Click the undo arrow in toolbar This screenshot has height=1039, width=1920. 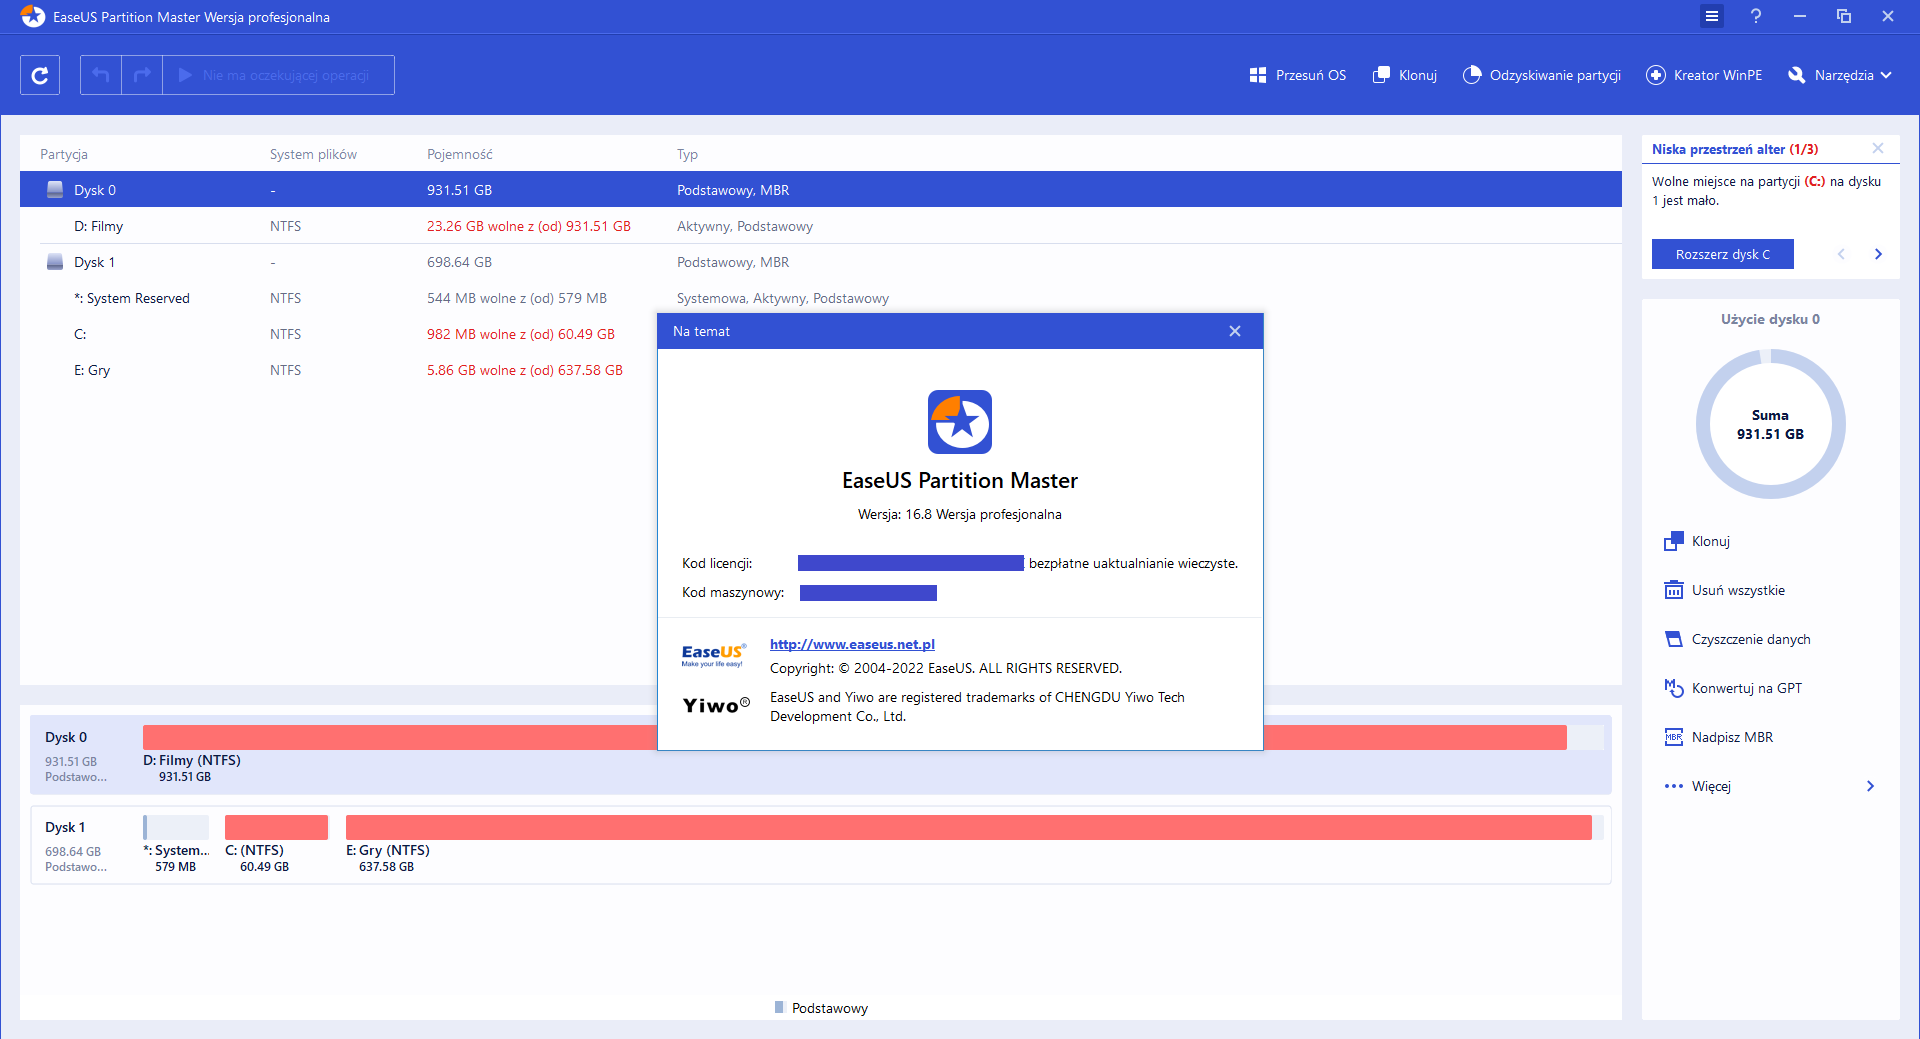coord(101,75)
